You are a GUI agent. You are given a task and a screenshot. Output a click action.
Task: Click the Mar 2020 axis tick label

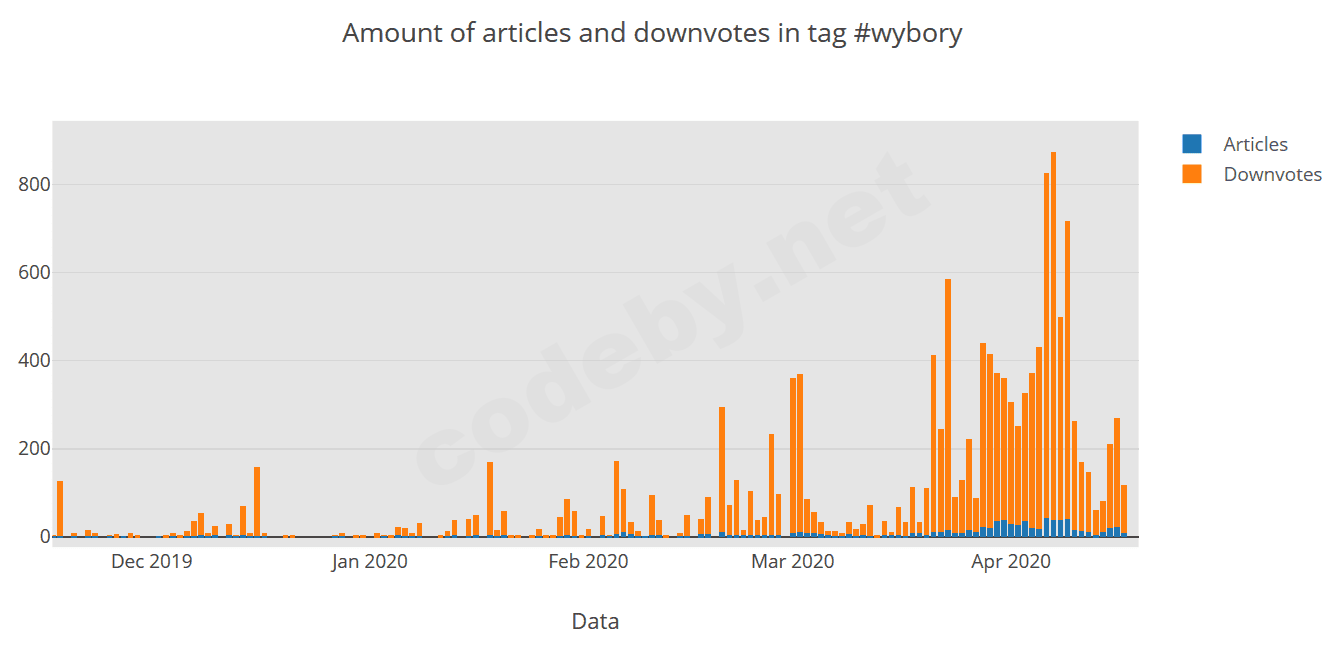[x=792, y=561]
